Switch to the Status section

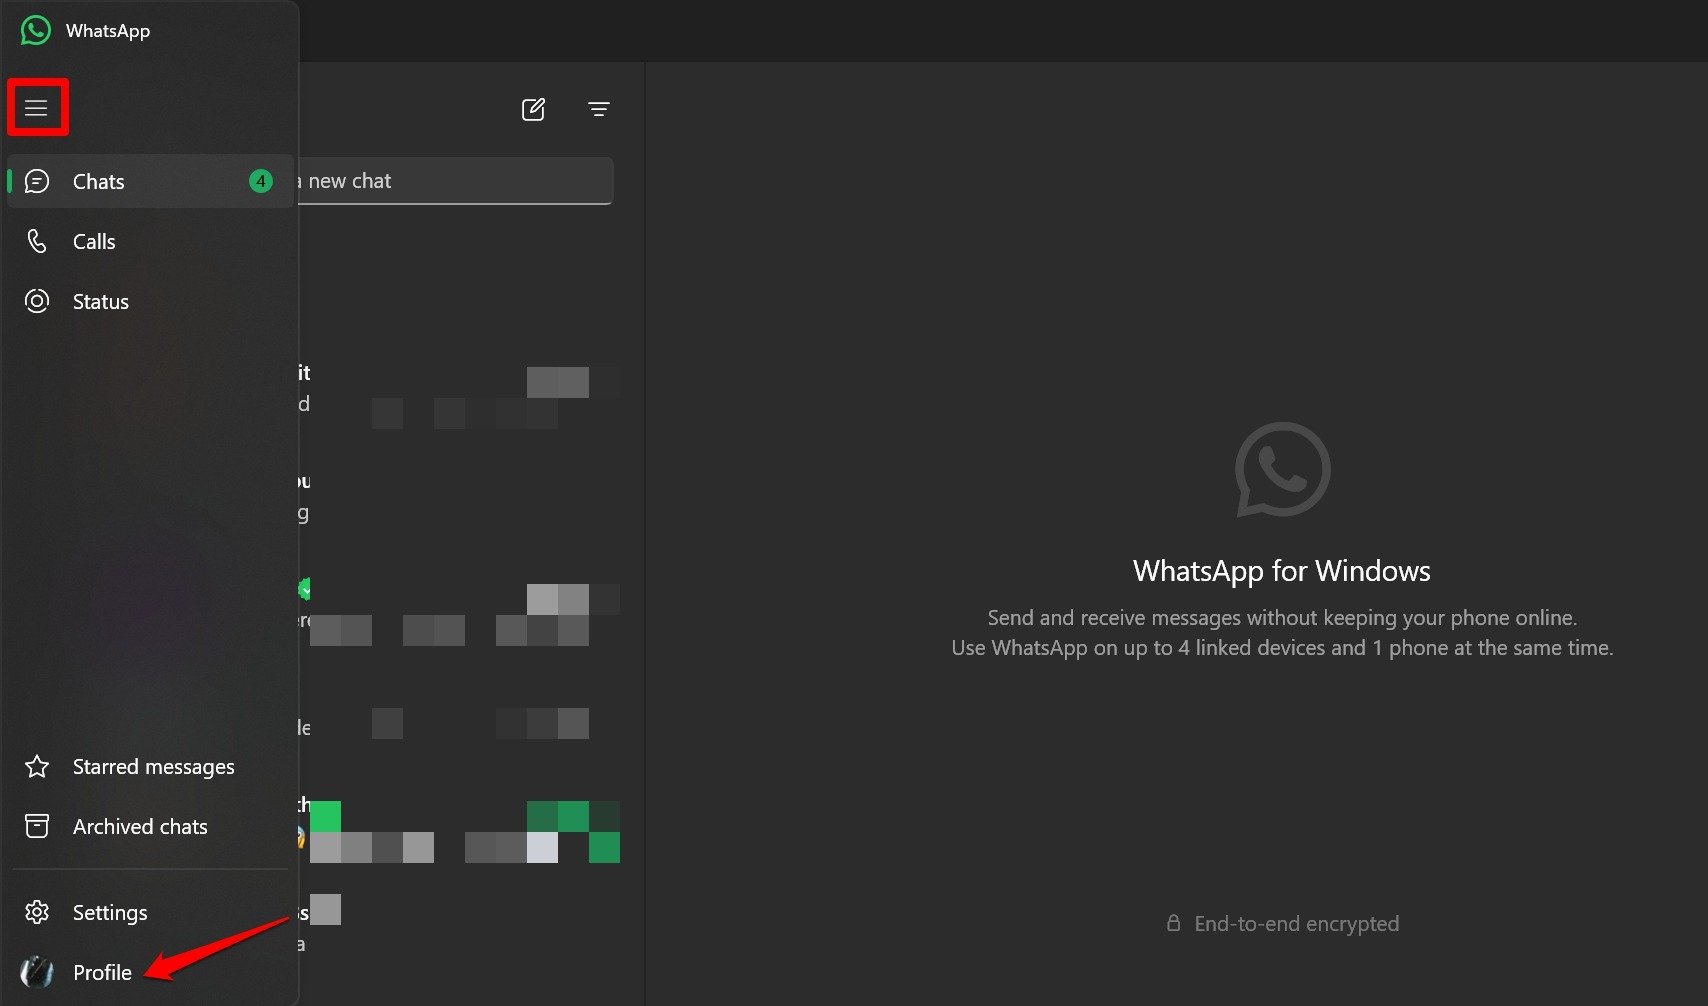100,301
